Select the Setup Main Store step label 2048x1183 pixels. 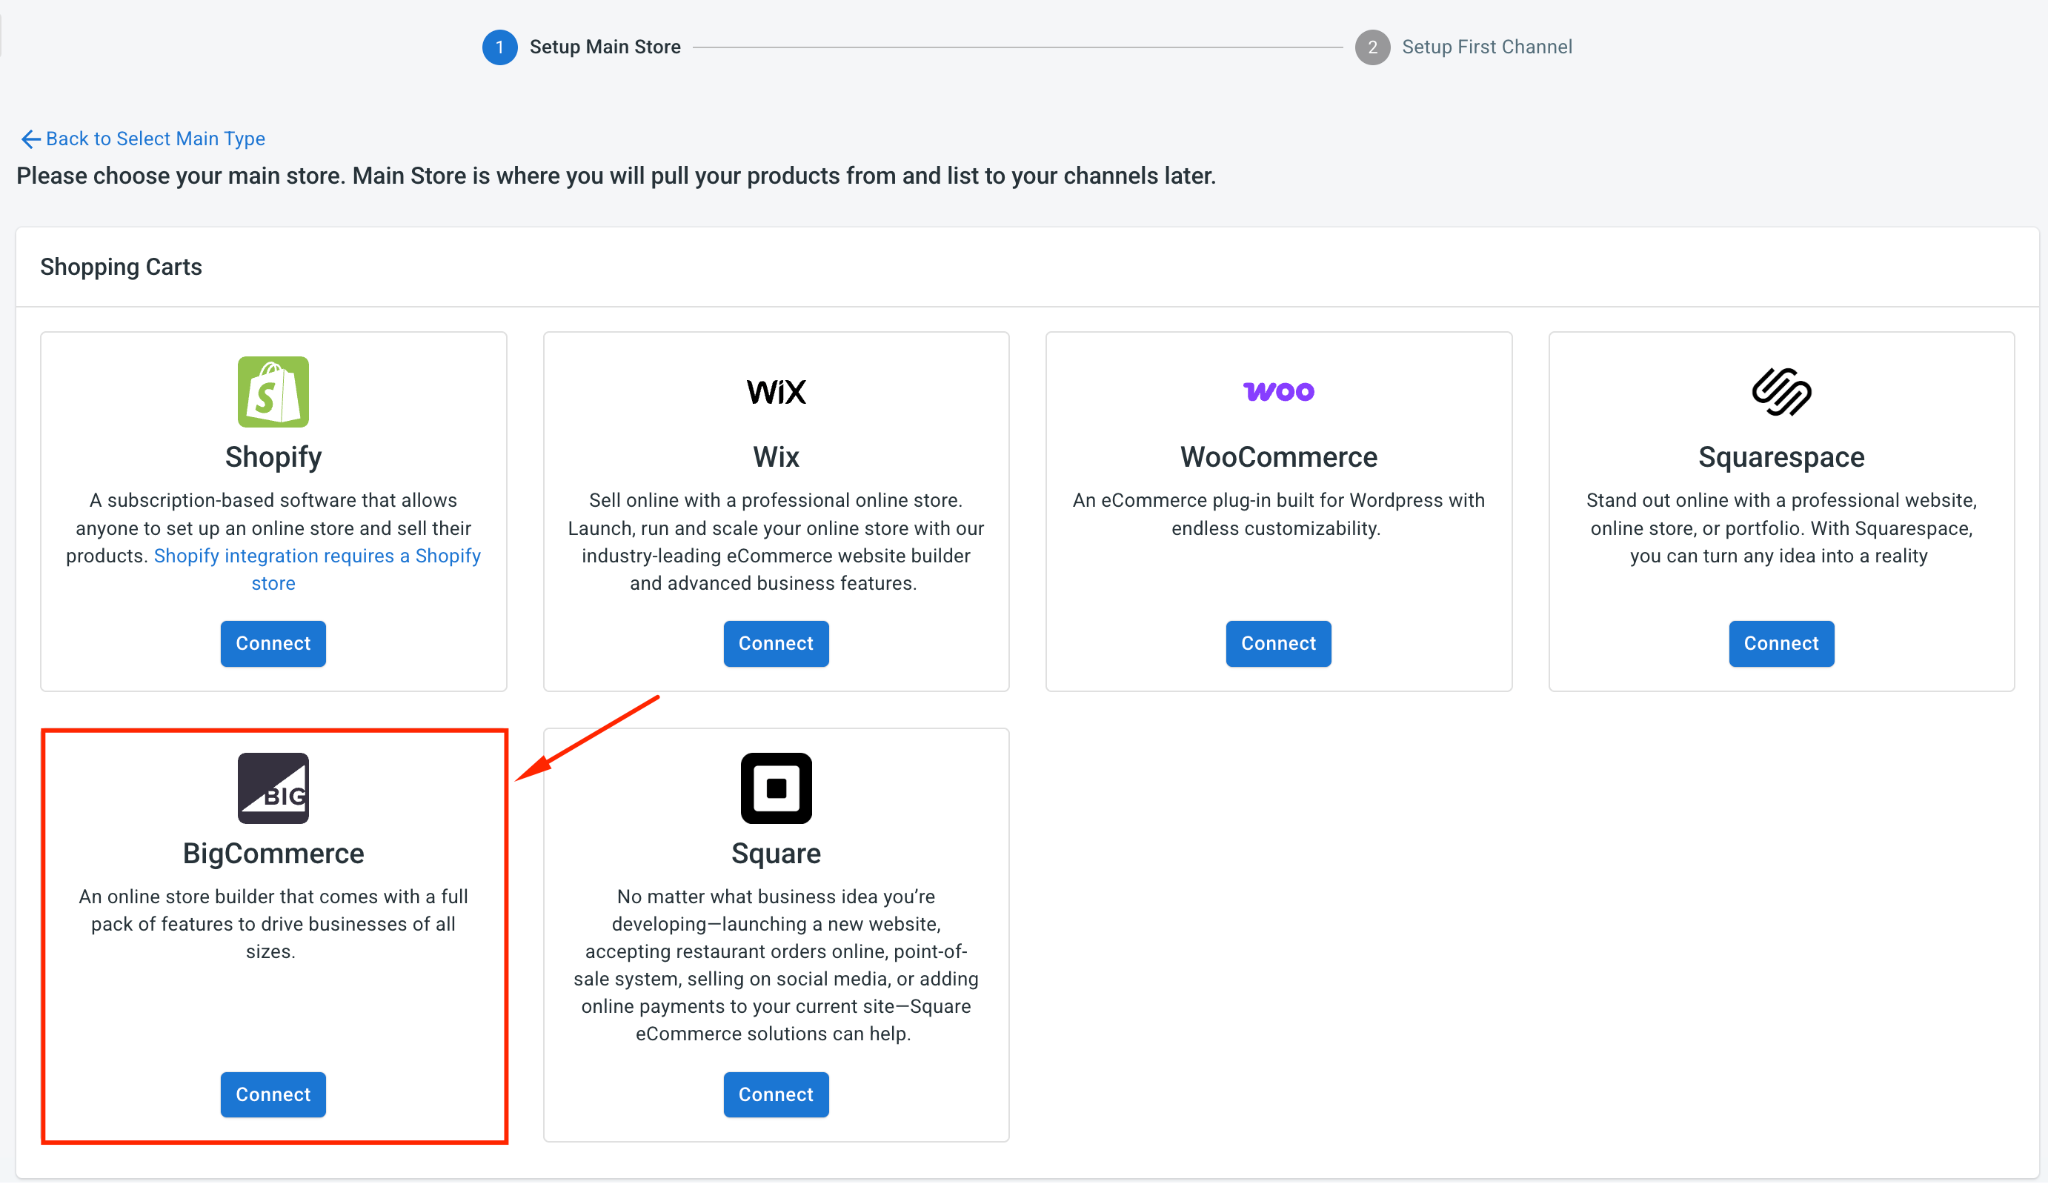605,47
